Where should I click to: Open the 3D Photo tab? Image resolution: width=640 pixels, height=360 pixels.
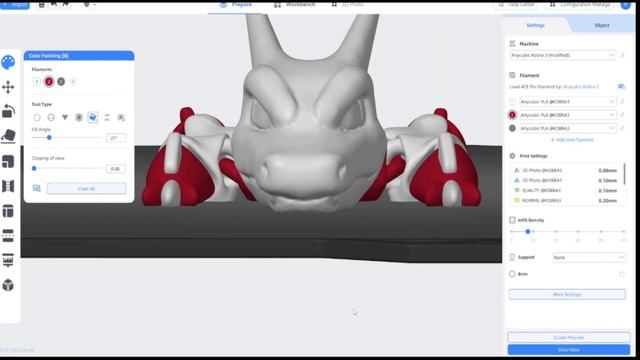coord(347,5)
